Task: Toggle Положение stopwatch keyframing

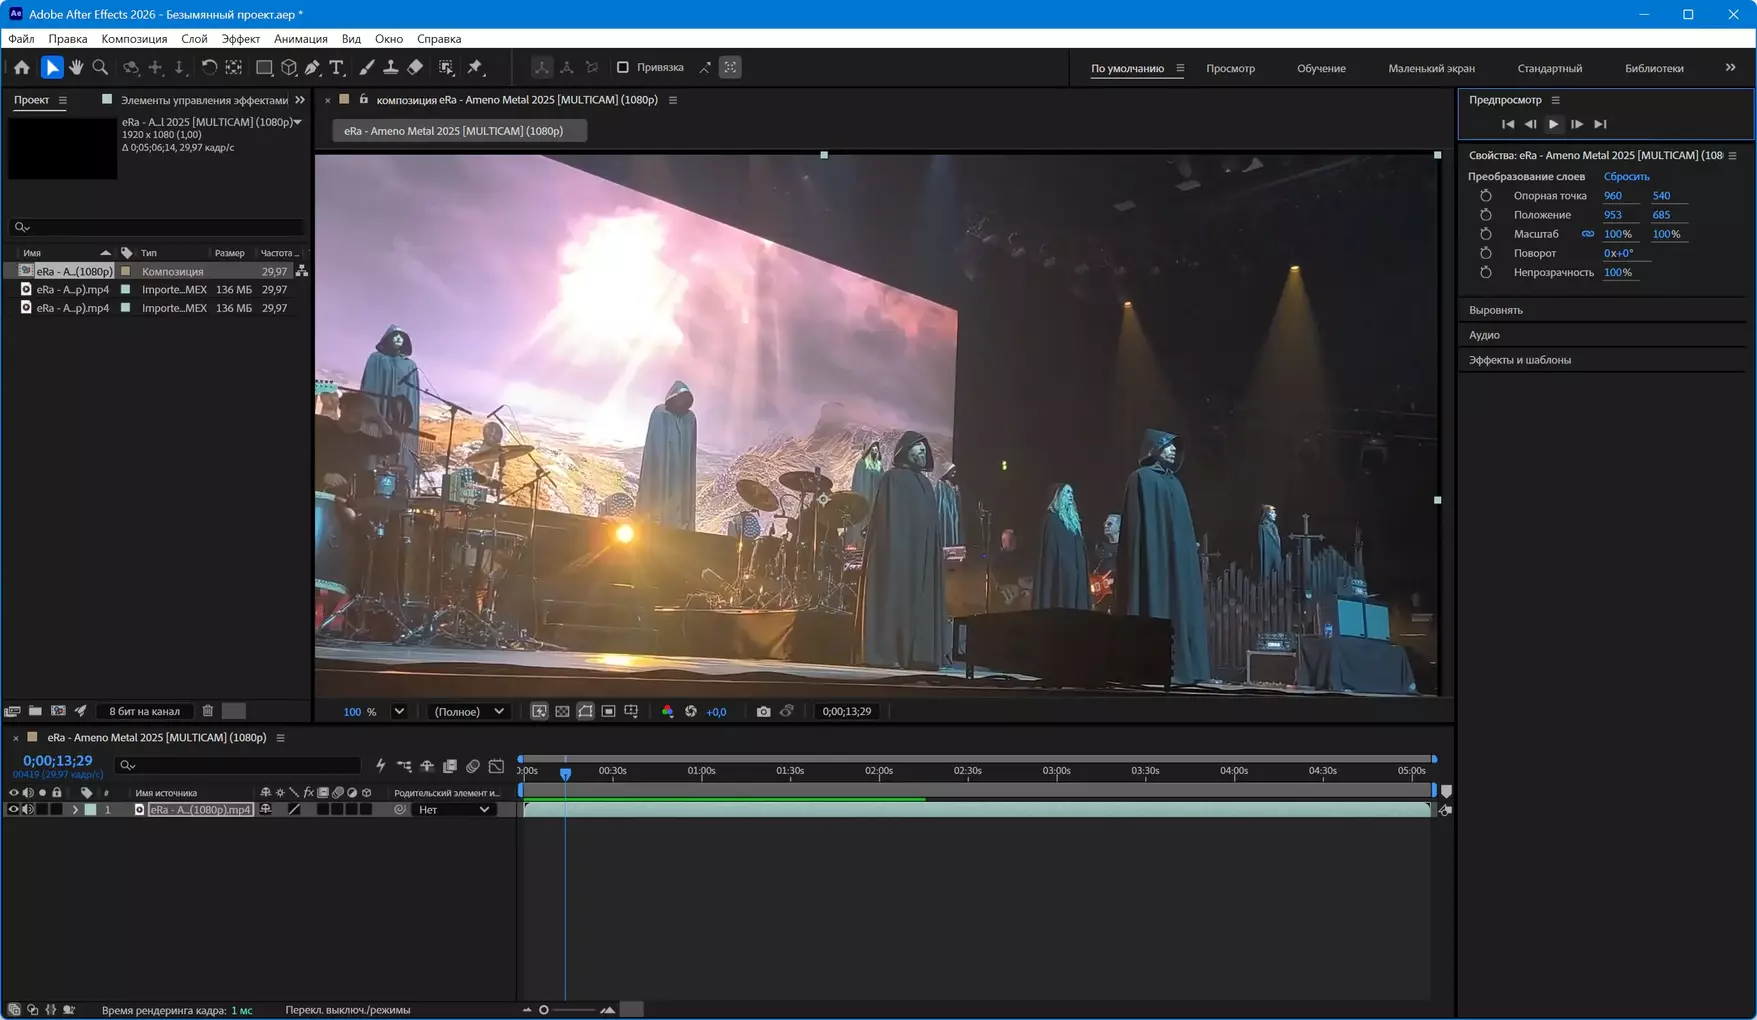Action: click(x=1485, y=215)
